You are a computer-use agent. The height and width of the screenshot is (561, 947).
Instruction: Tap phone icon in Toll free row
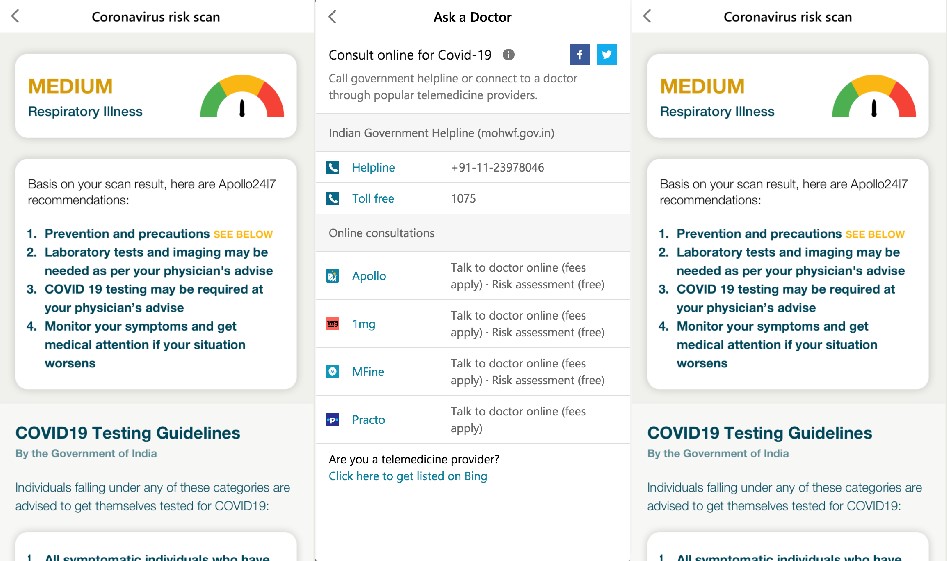(x=333, y=198)
